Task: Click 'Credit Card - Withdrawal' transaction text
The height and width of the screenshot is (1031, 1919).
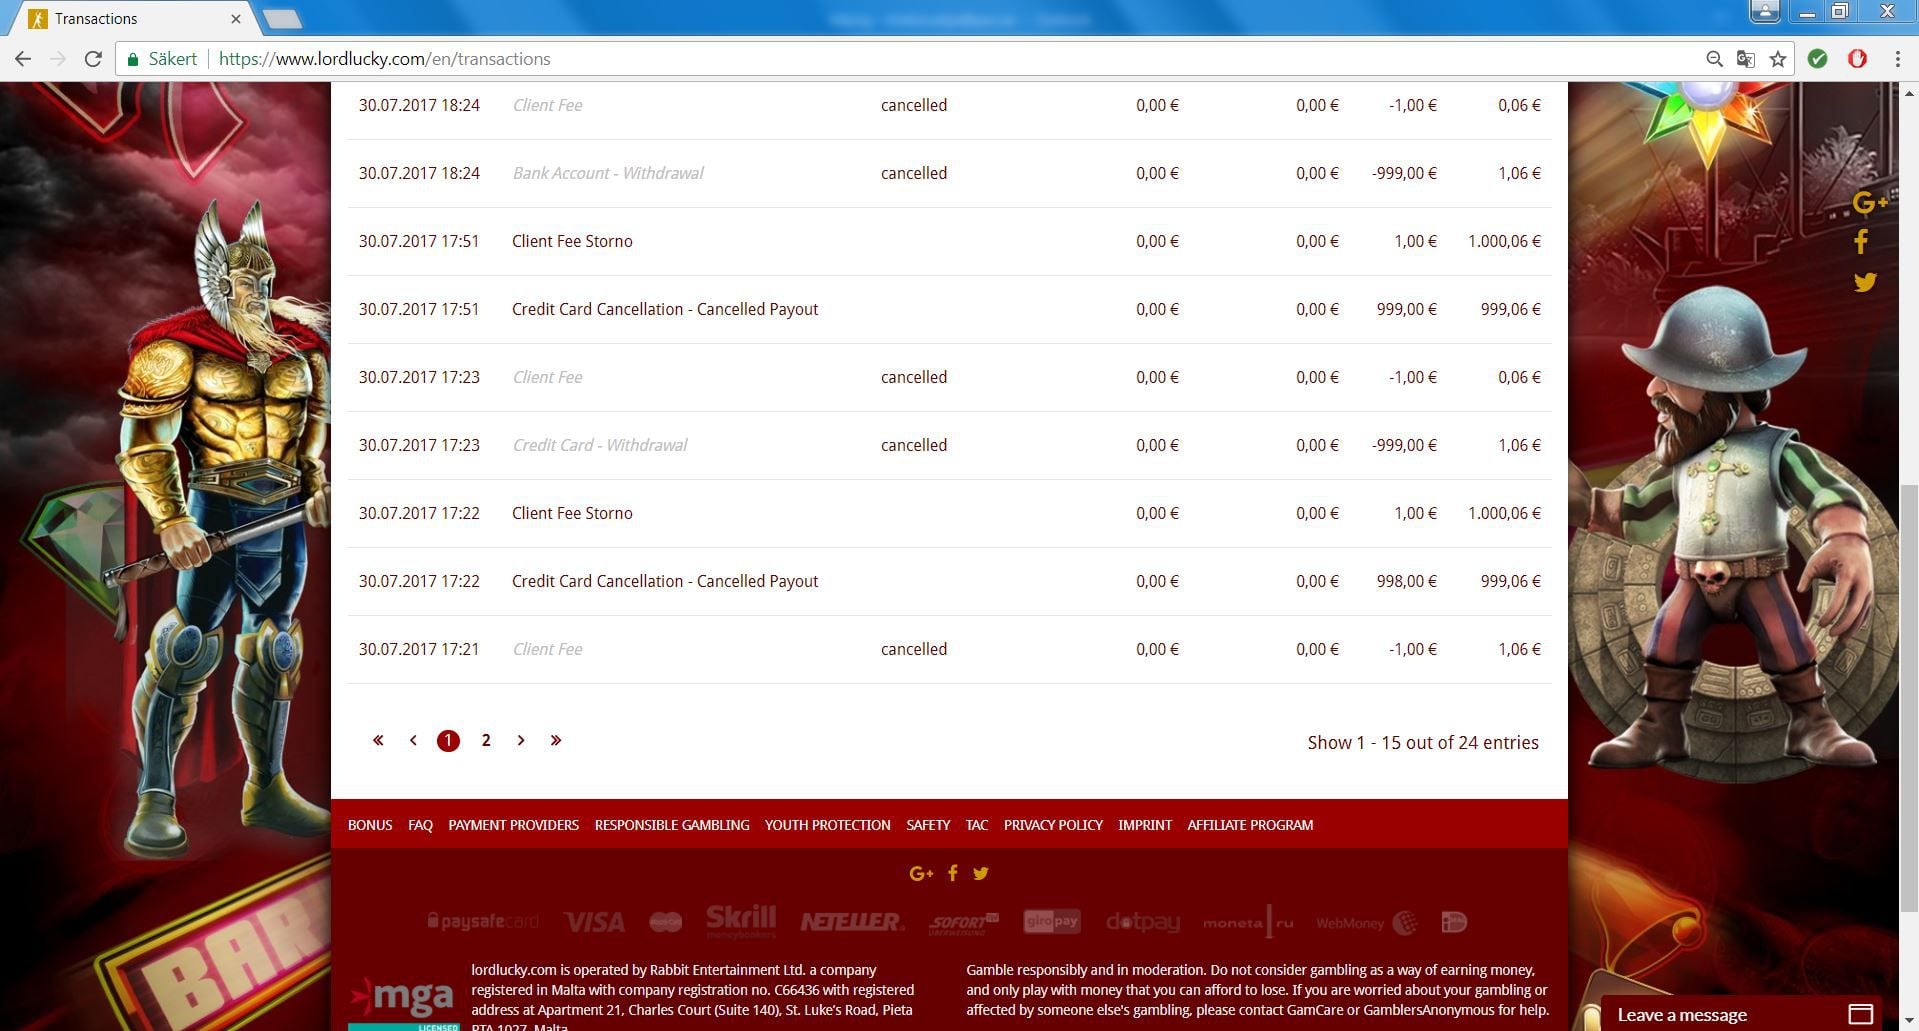Action: pyautogui.click(x=600, y=445)
